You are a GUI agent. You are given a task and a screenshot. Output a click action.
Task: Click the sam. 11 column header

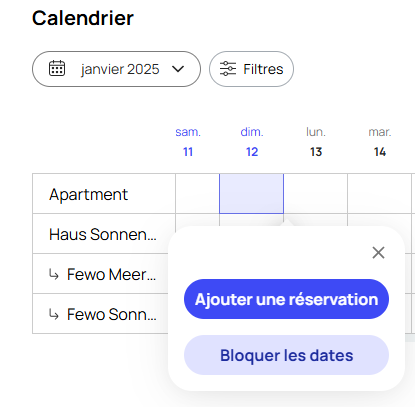[x=188, y=142]
